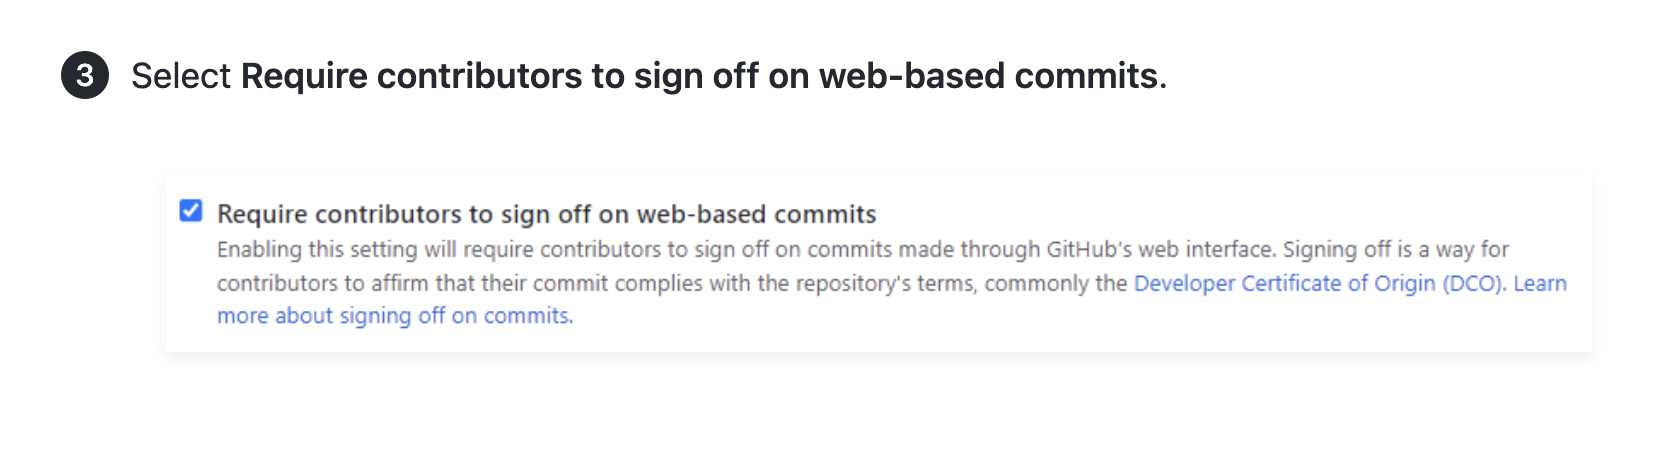Click the "(DCO)" abbreviation in the link
Image resolution: width=1666 pixels, height=454 pixels.
pos(1472,283)
